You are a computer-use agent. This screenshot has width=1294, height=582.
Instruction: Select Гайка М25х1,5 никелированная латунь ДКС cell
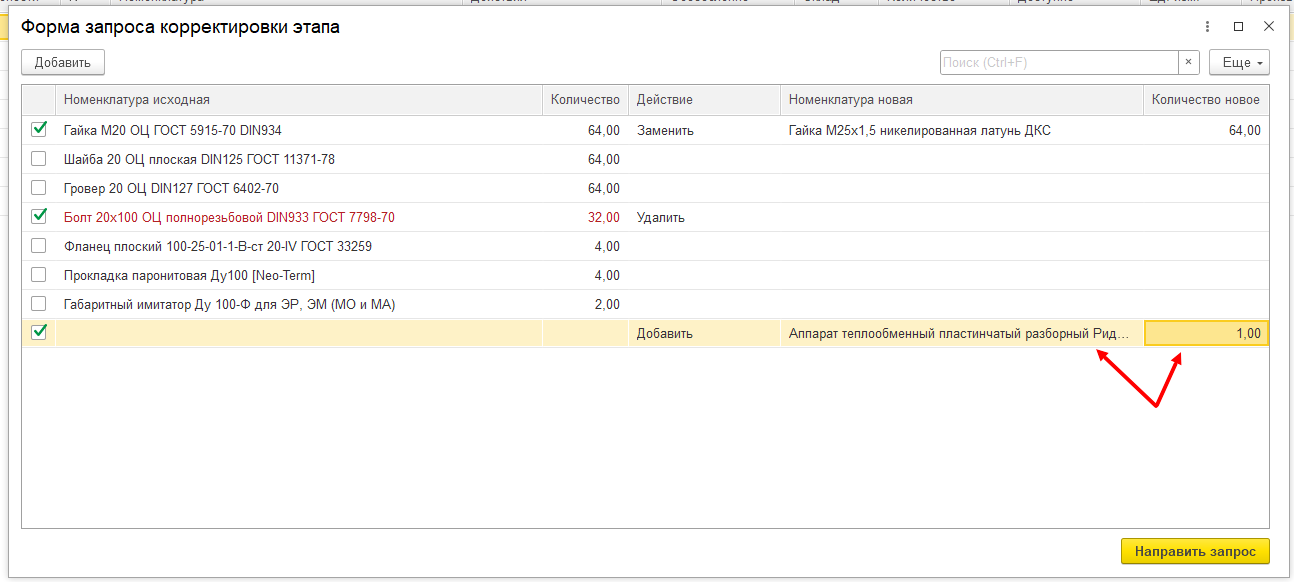pos(962,130)
